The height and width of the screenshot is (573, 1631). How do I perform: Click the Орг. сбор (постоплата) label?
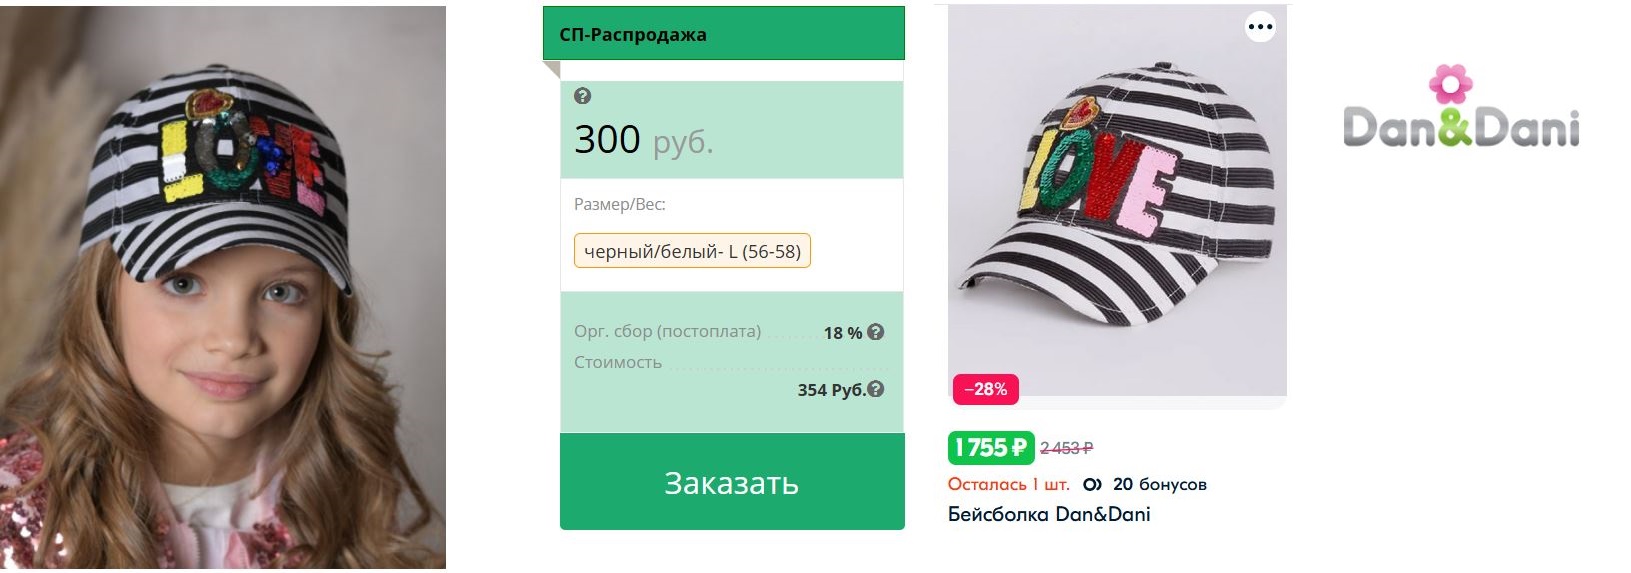click(667, 331)
